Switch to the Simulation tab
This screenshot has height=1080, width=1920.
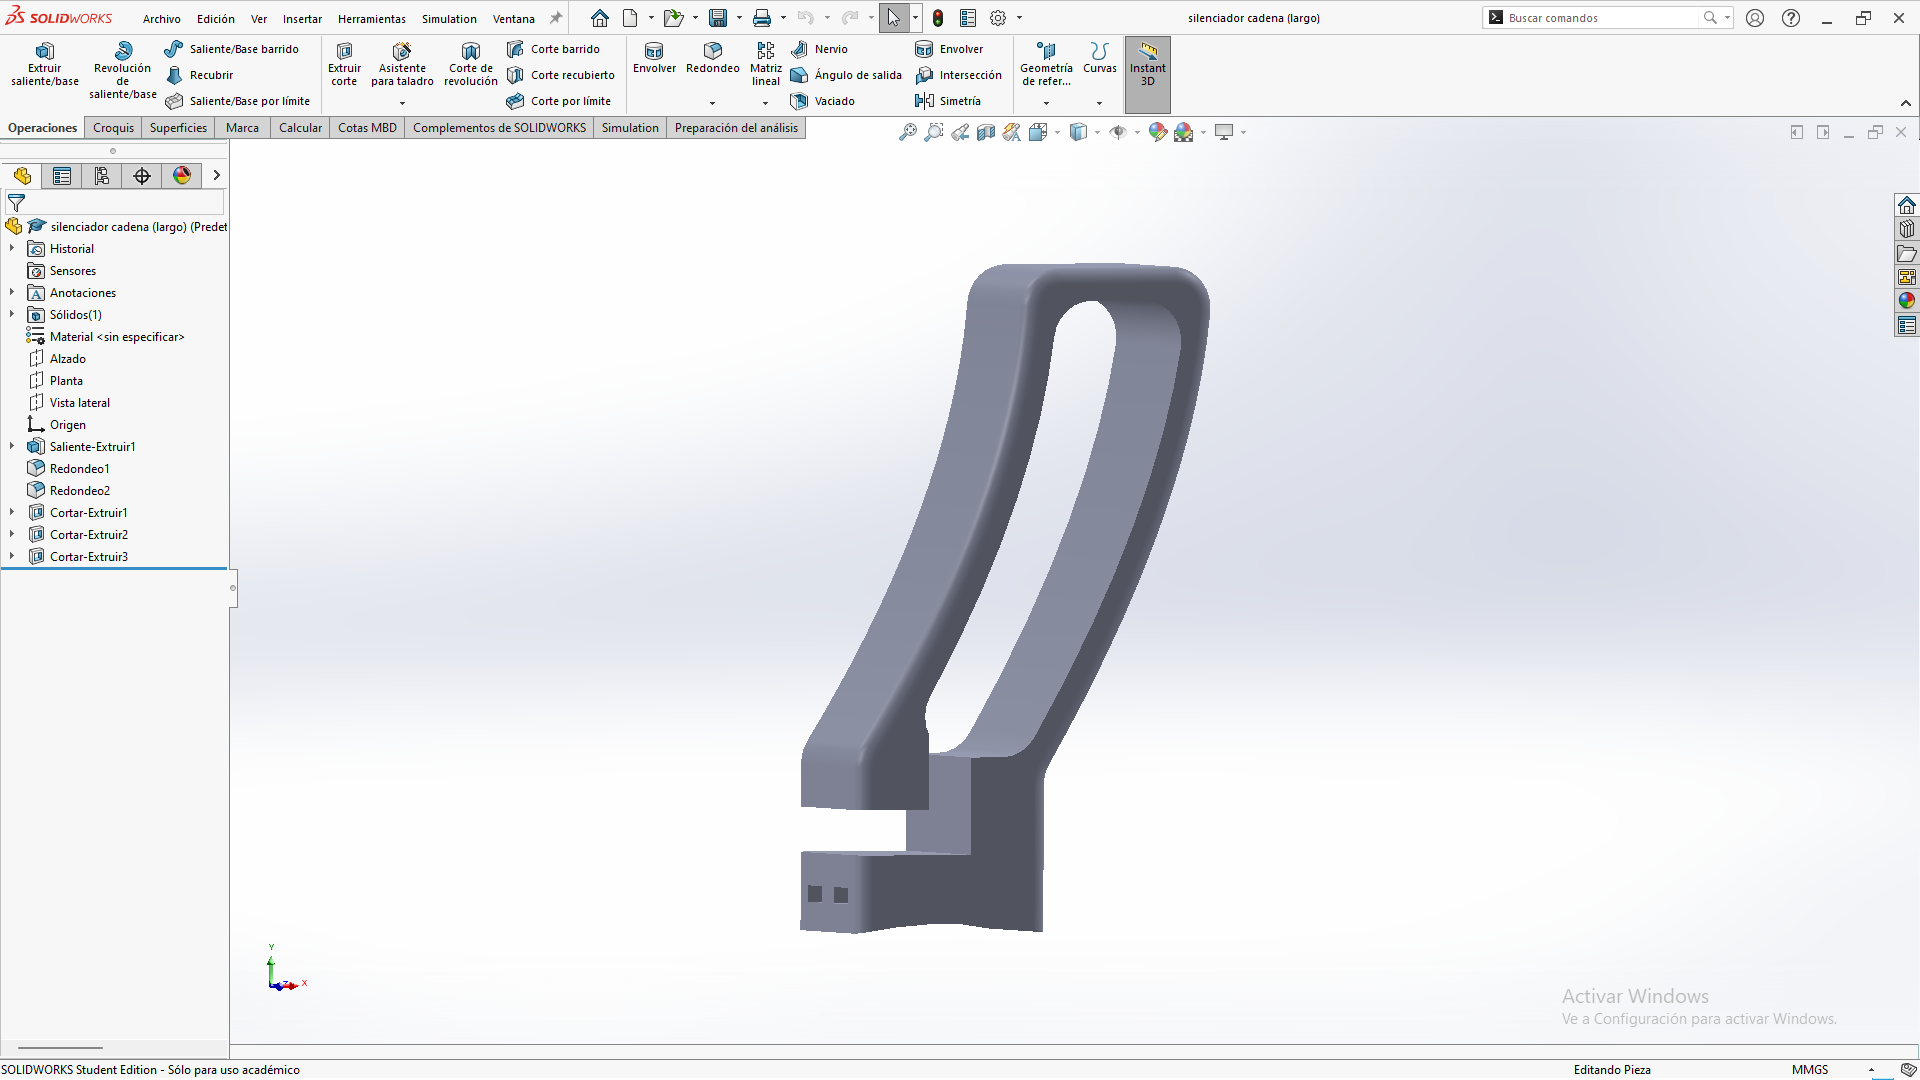630,128
